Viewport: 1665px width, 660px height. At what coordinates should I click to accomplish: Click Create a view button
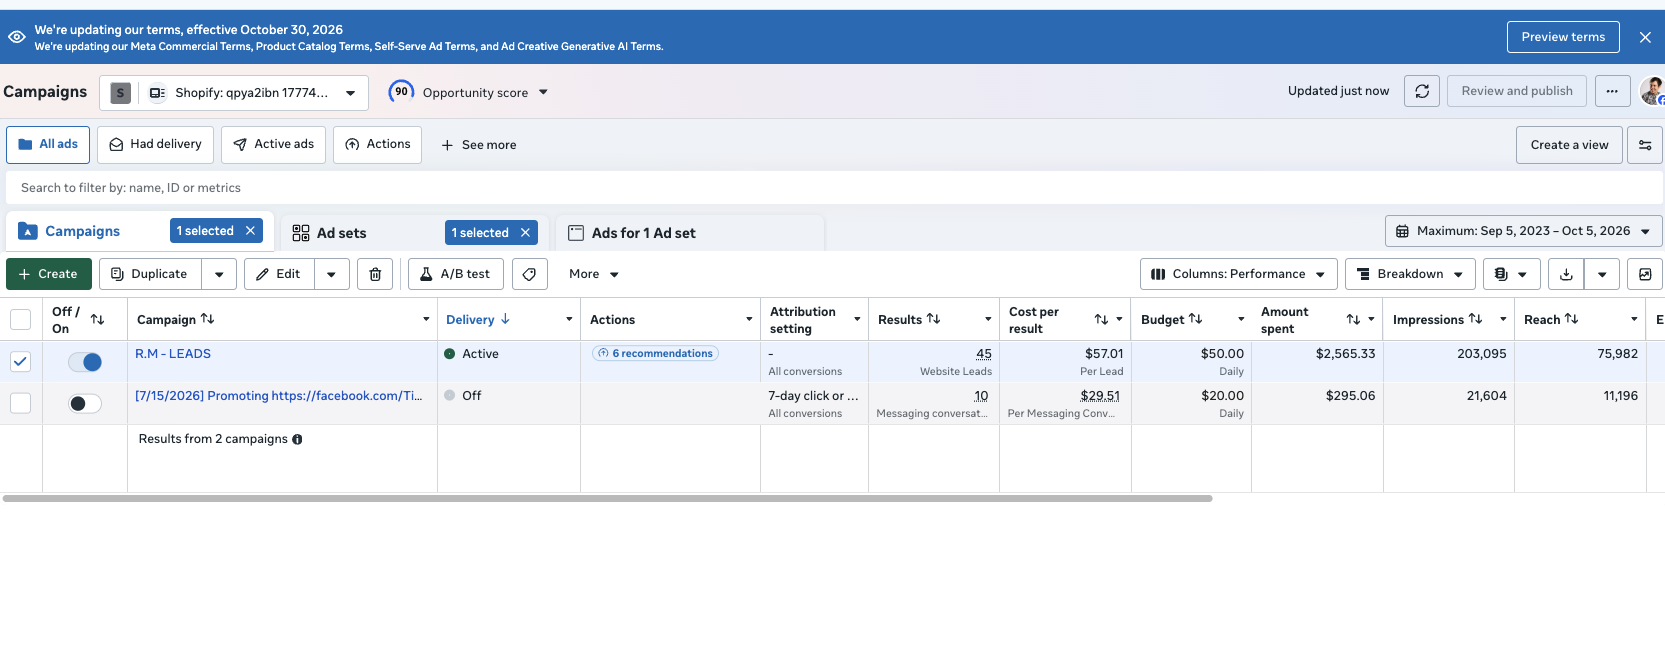1569,145
